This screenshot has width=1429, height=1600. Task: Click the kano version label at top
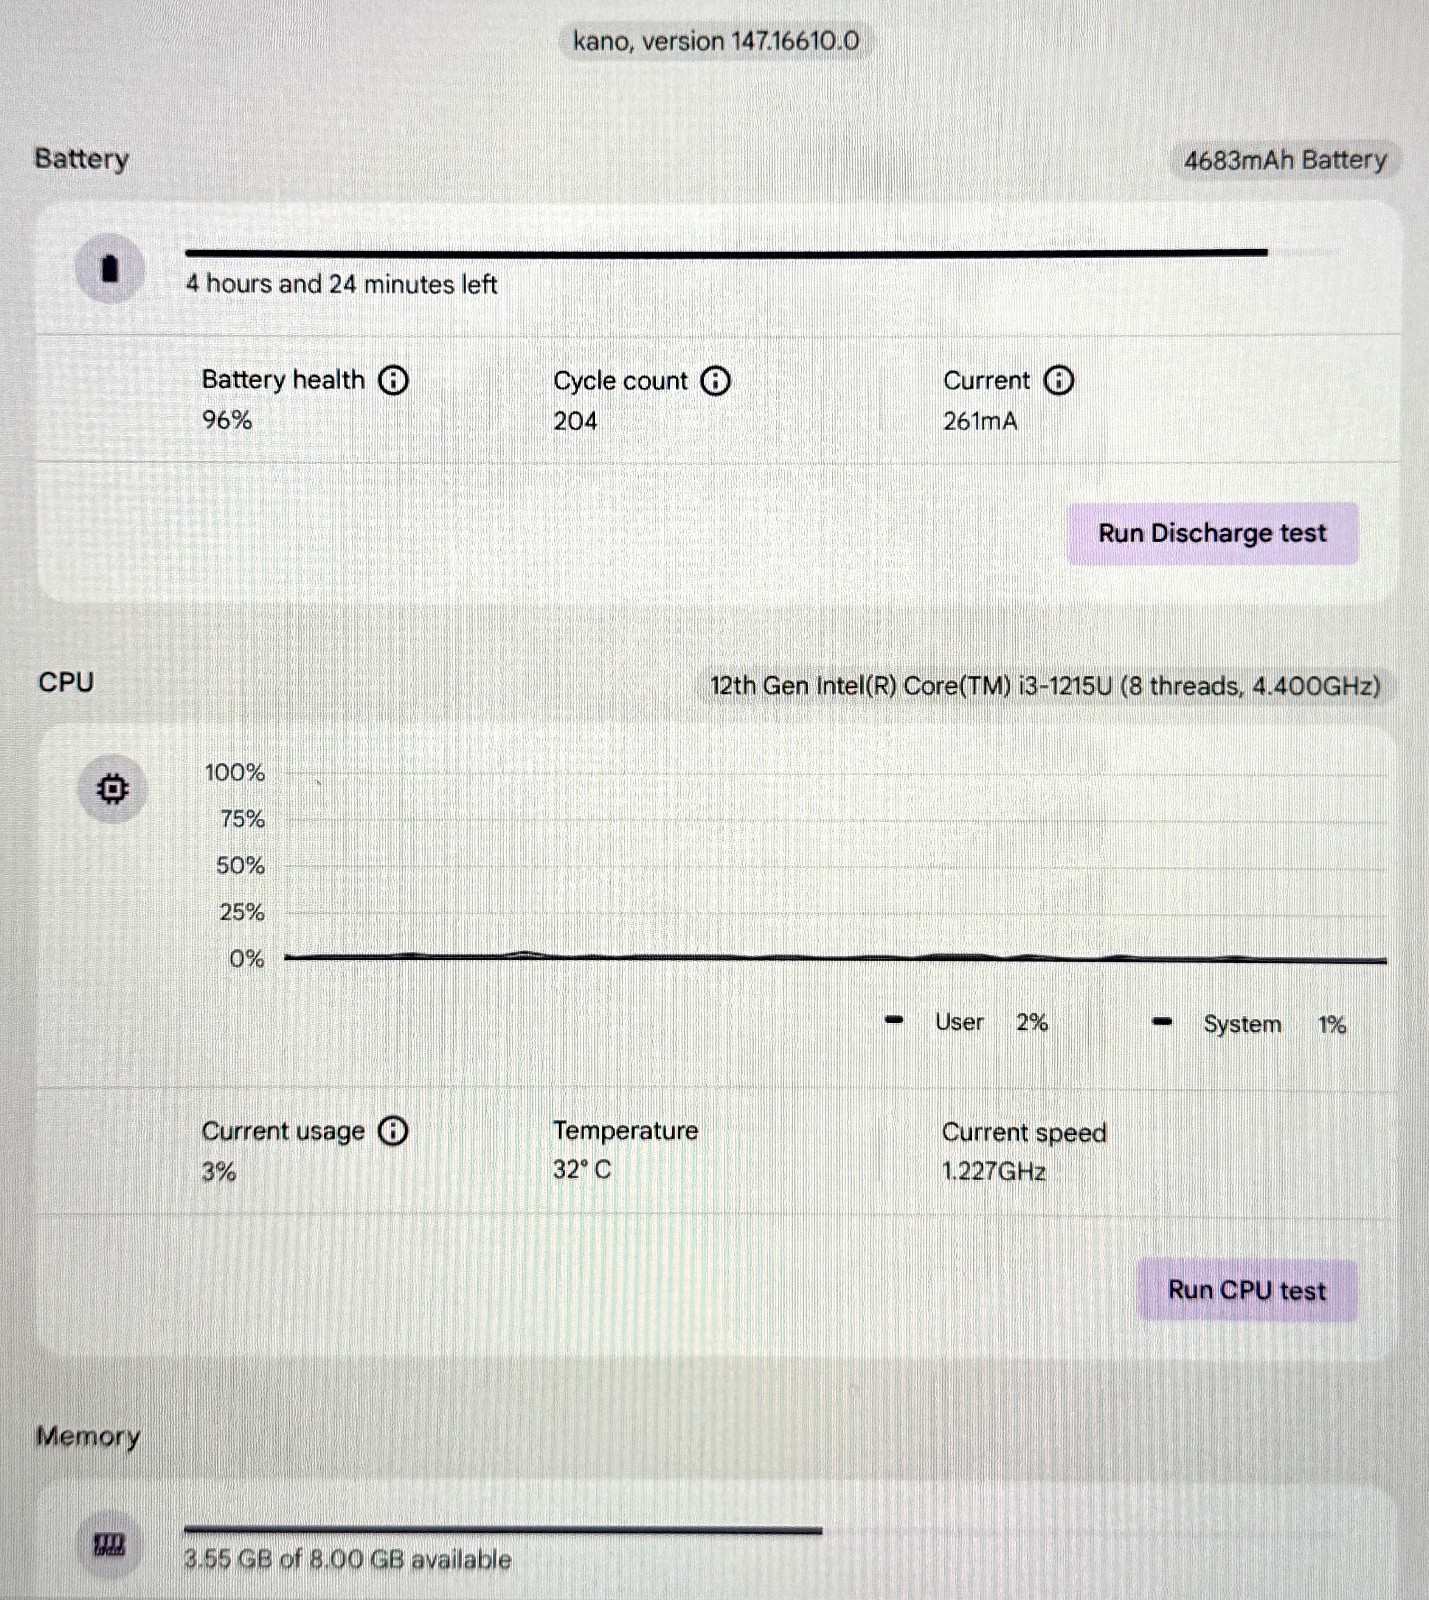click(715, 41)
